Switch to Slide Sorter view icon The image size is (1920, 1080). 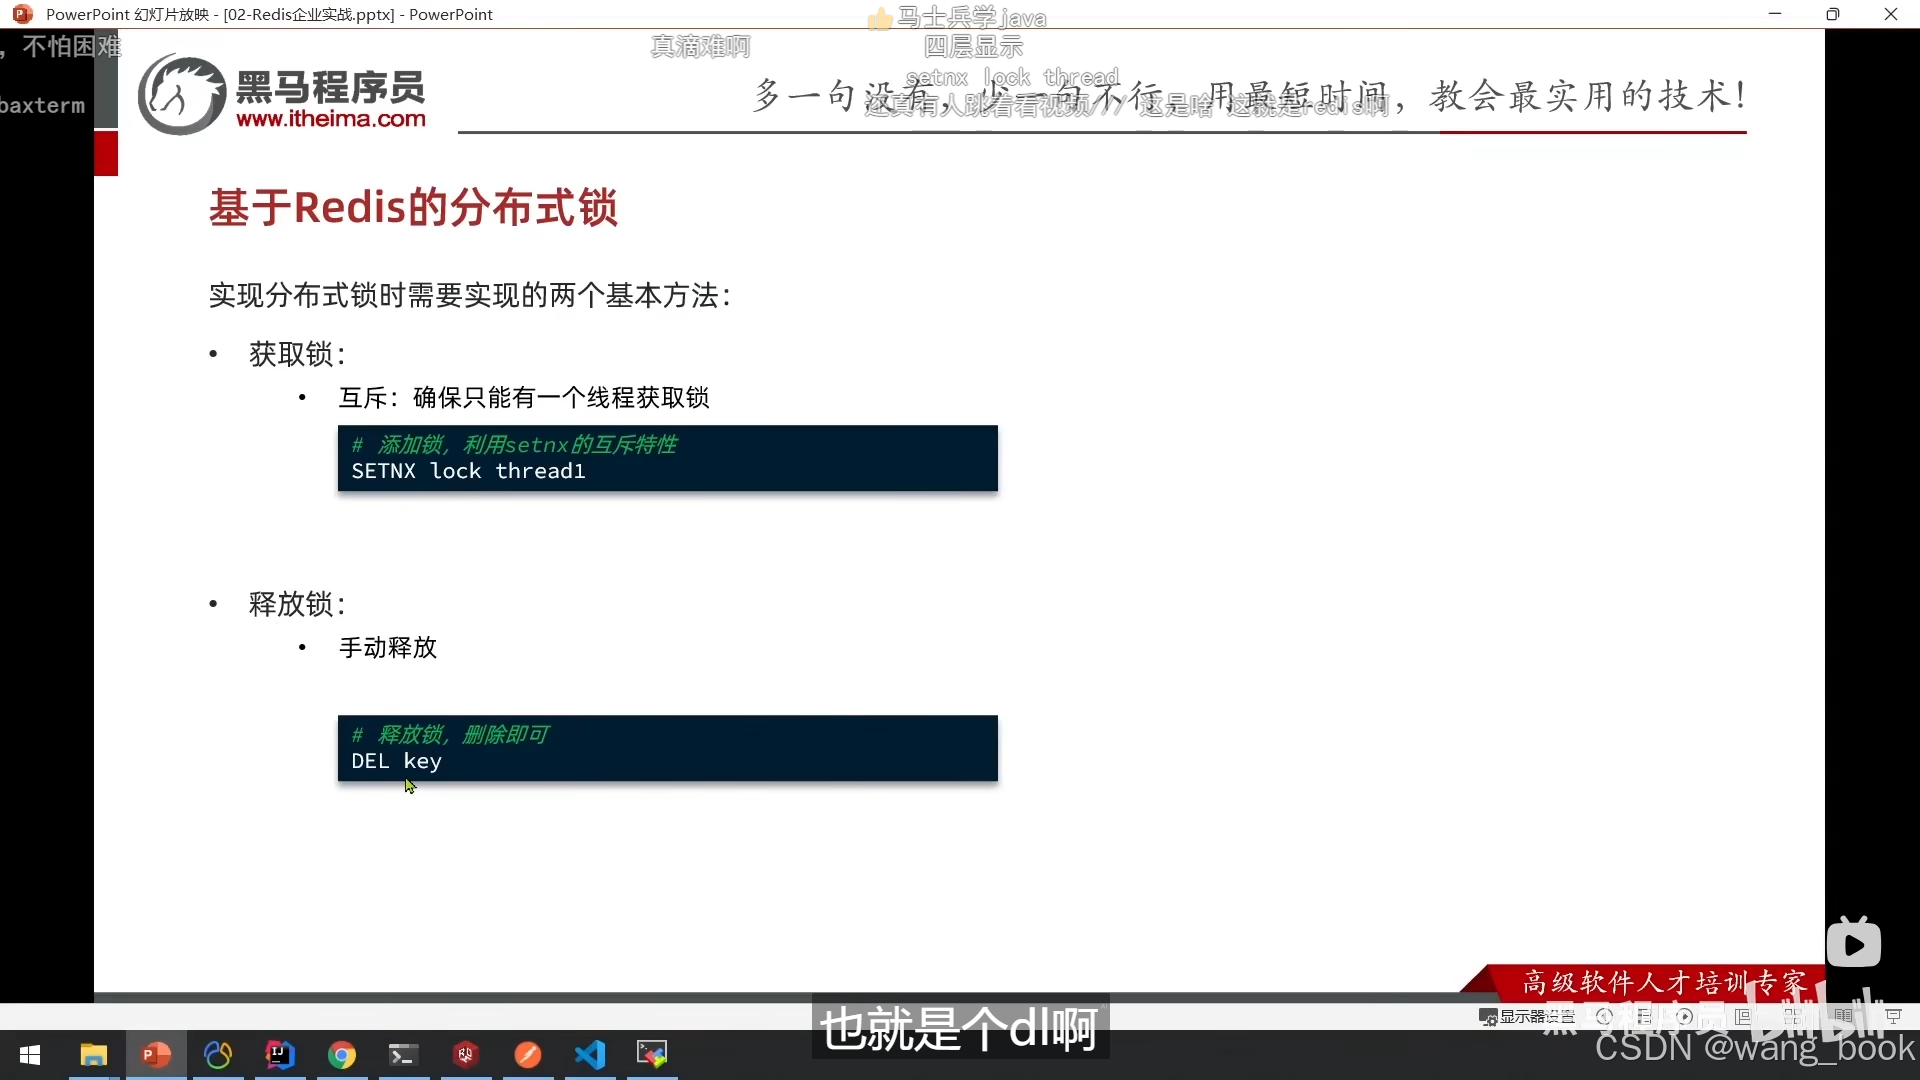click(x=1792, y=1016)
